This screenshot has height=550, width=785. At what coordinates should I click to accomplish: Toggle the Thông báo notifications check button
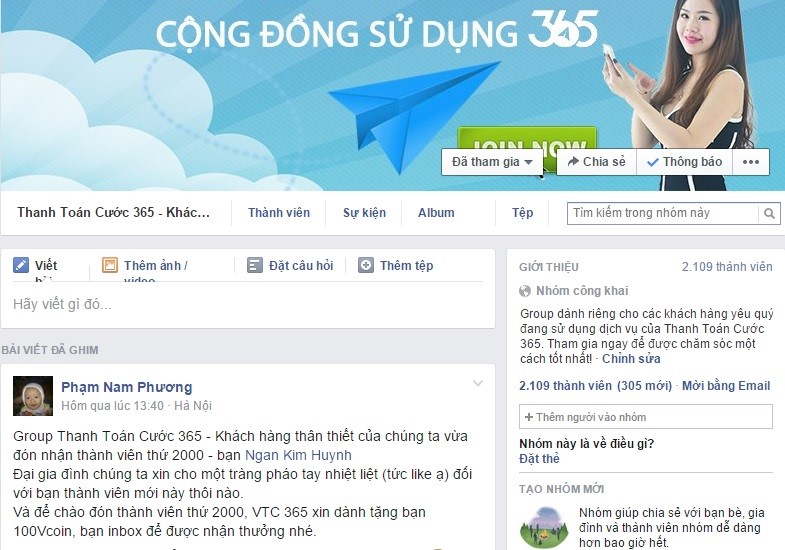coord(684,162)
